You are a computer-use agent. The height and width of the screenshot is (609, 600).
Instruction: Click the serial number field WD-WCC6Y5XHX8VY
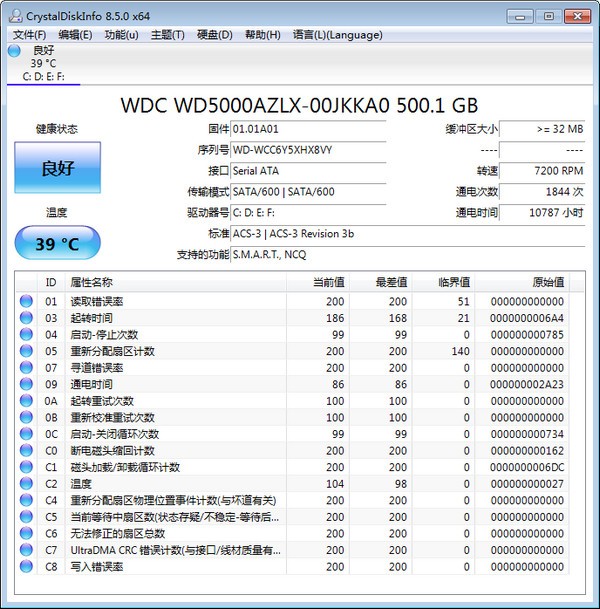[307, 150]
